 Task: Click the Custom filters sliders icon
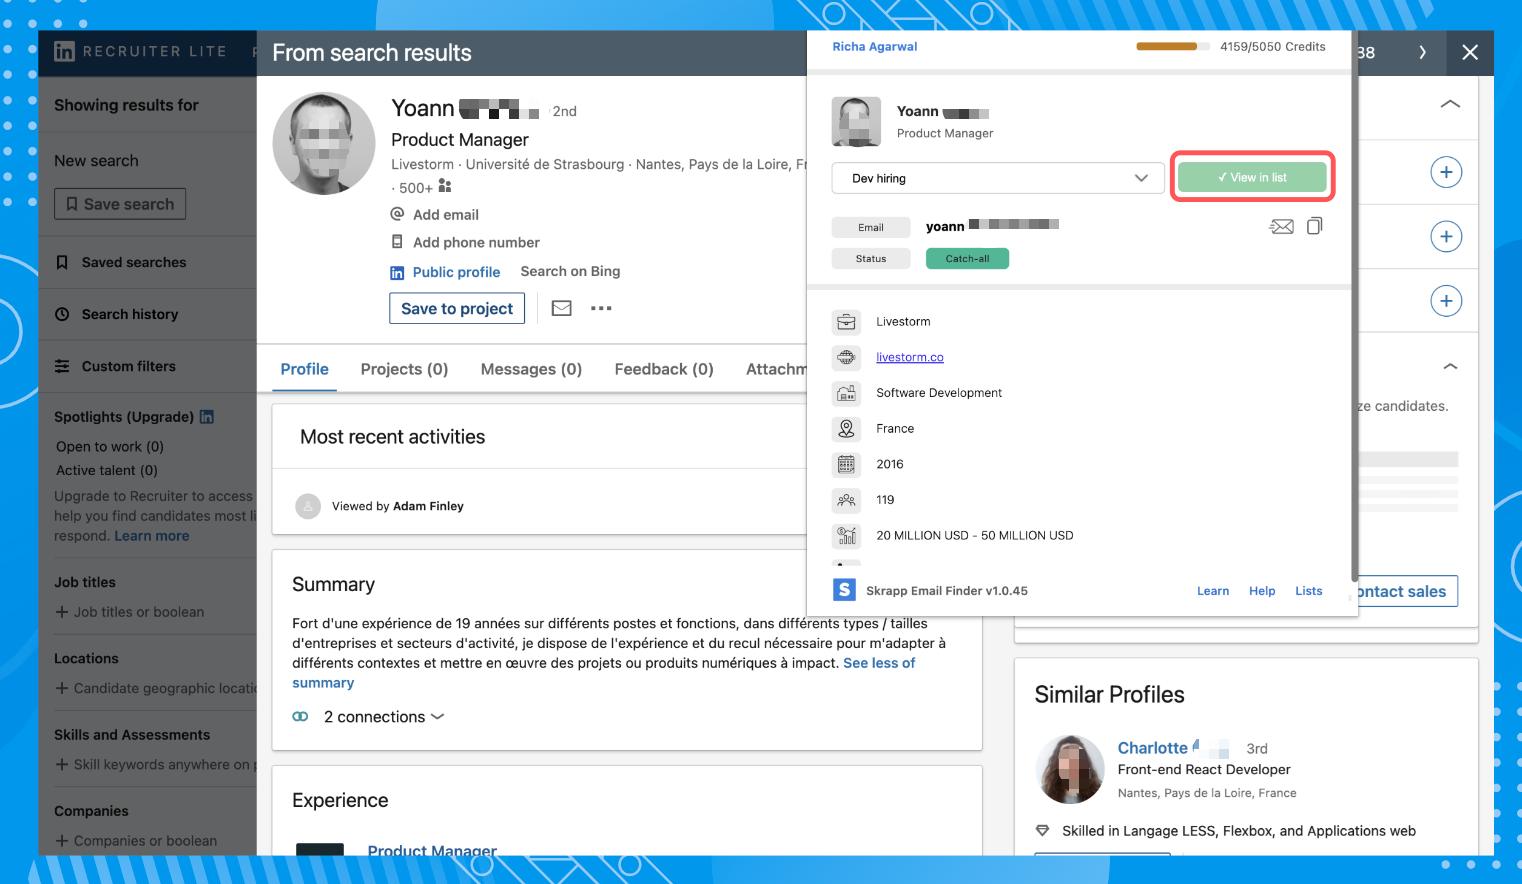(x=62, y=366)
